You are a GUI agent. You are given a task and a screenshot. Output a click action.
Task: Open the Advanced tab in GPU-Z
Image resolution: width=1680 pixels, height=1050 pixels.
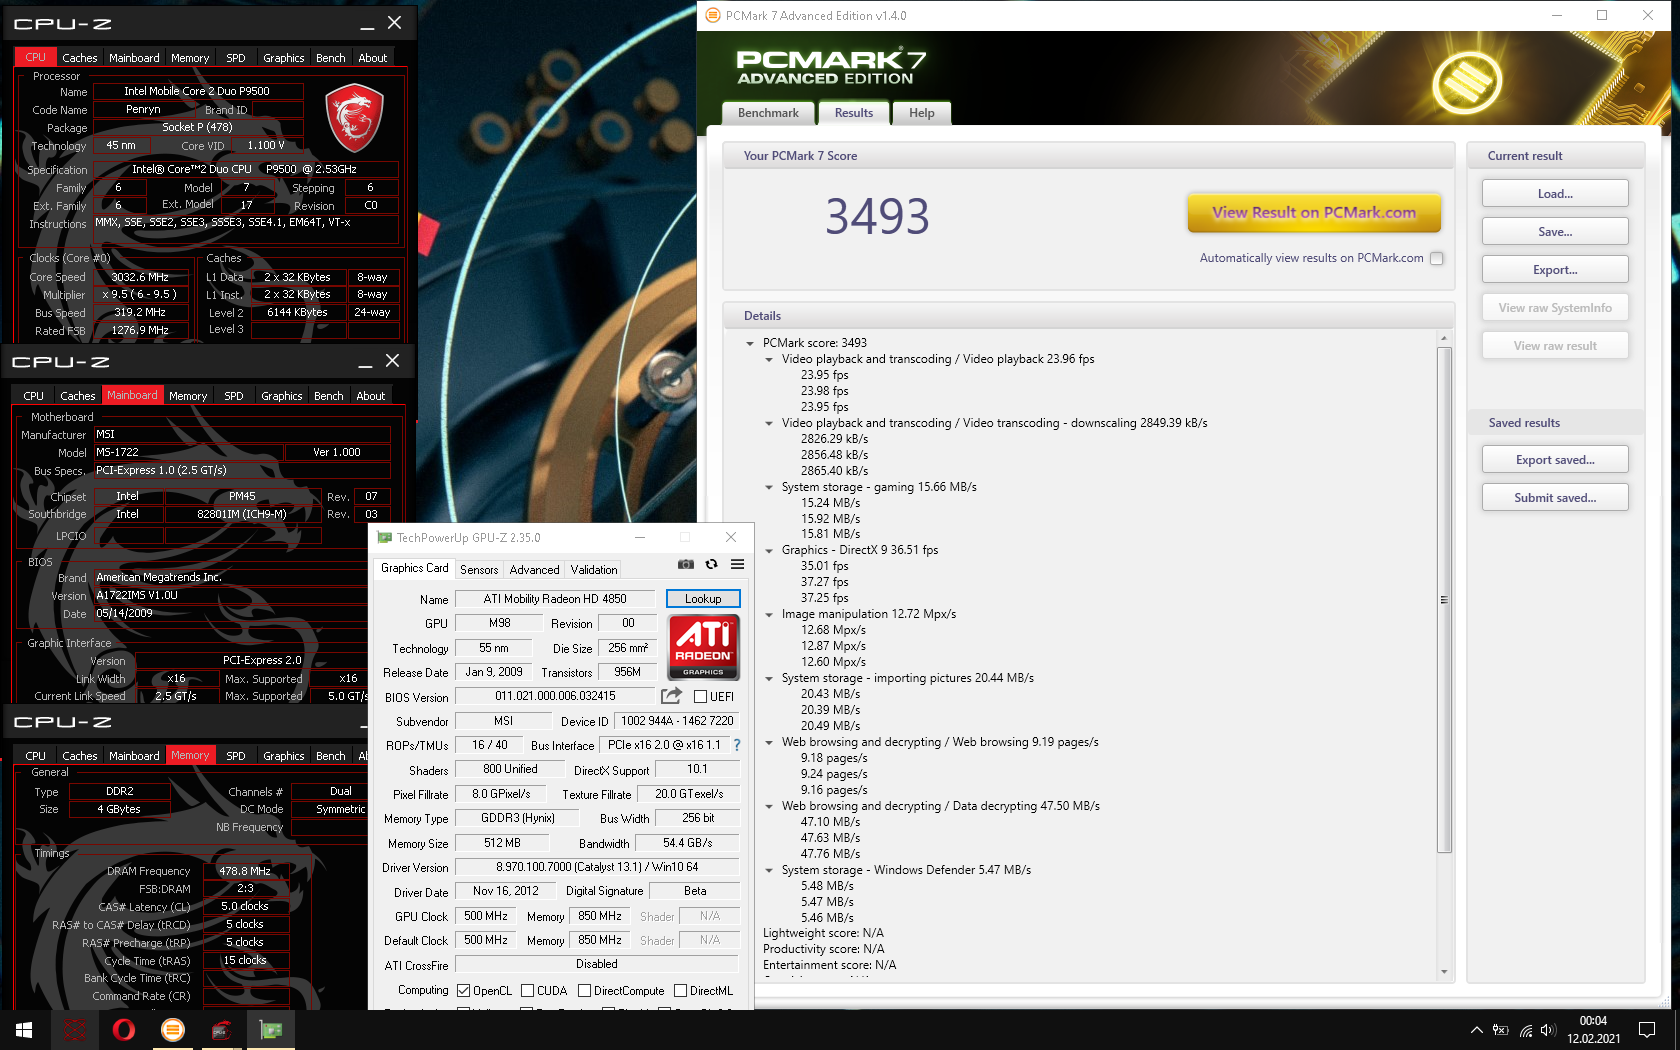[535, 570]
